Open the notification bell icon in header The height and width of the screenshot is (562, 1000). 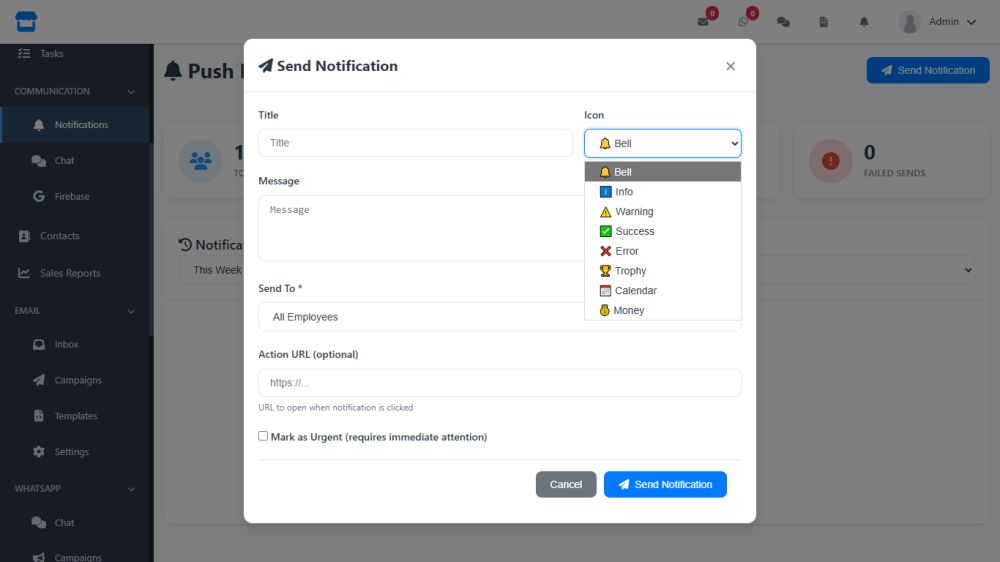[864, 22]
